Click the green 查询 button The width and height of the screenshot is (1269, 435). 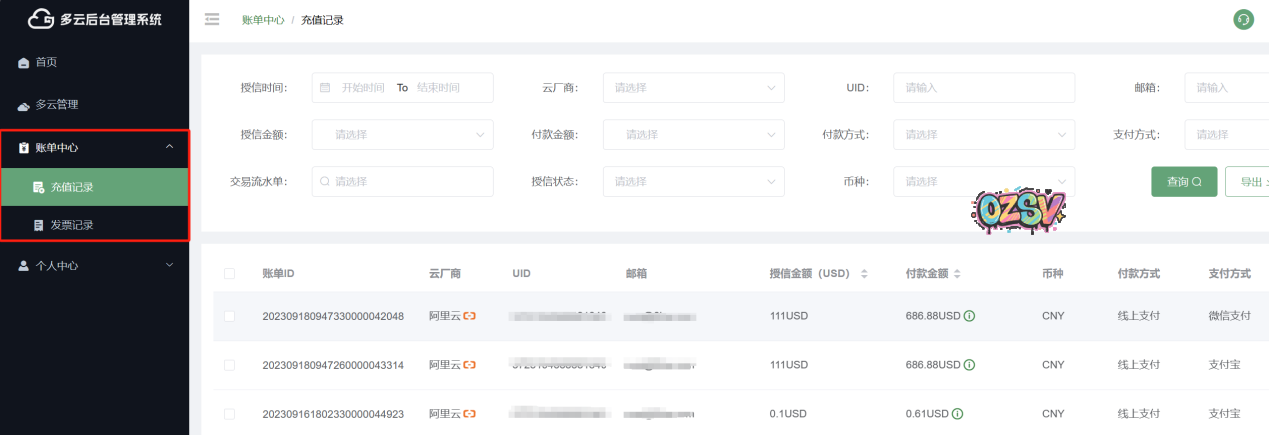coord(1184,181)
